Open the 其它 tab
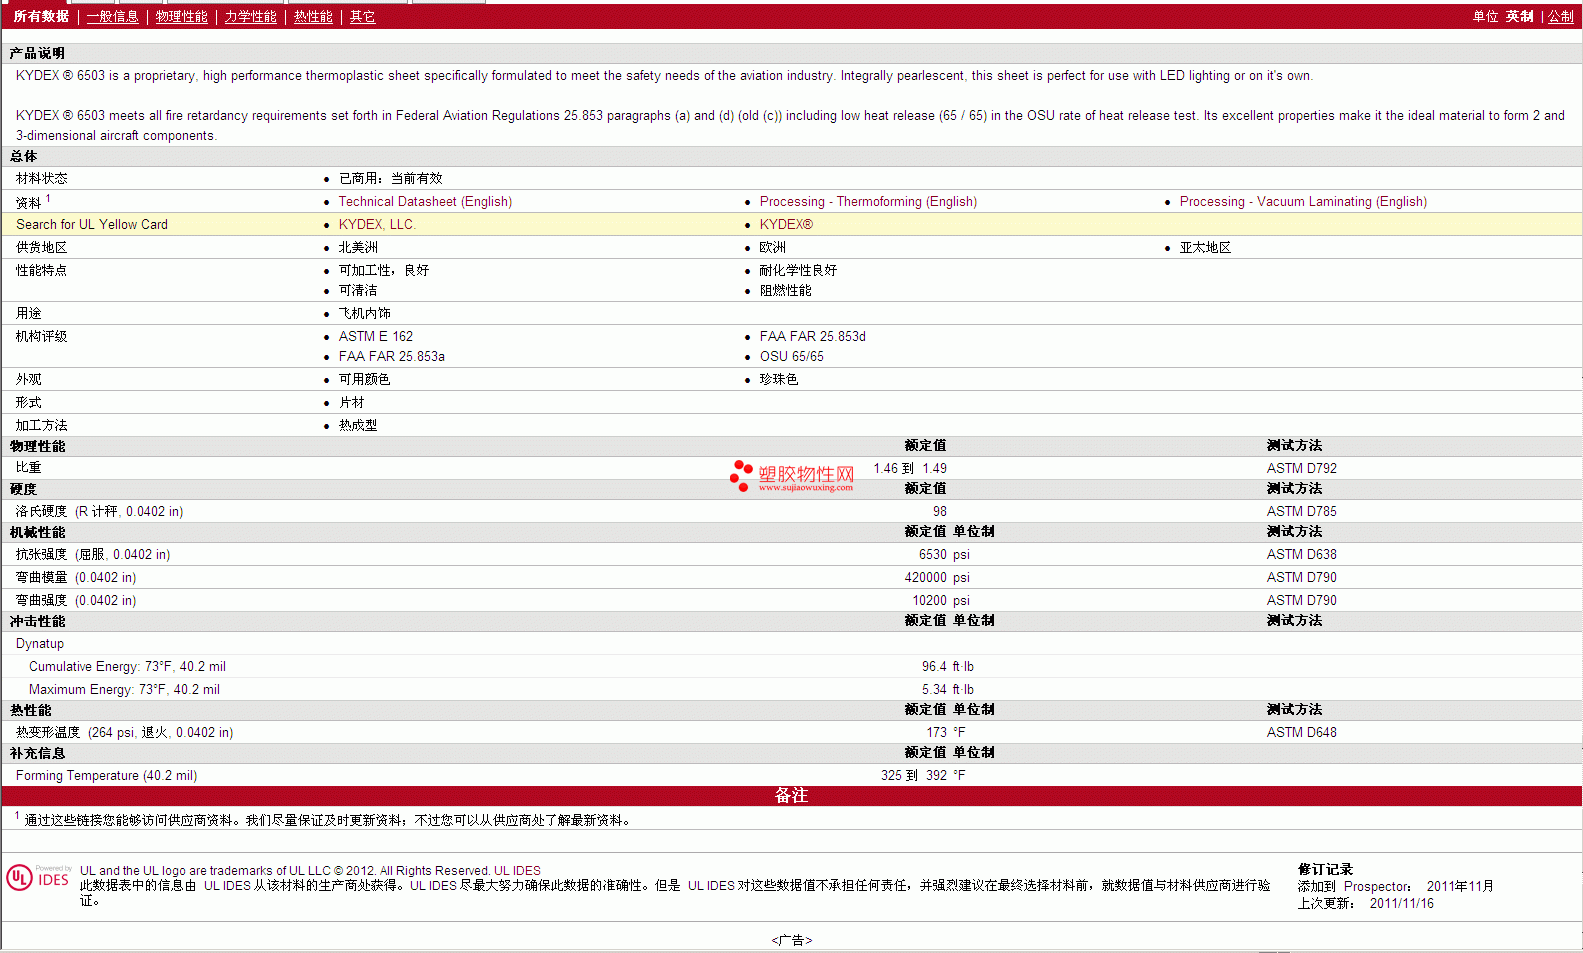The image size is (1583, 953). coord(362,17)
